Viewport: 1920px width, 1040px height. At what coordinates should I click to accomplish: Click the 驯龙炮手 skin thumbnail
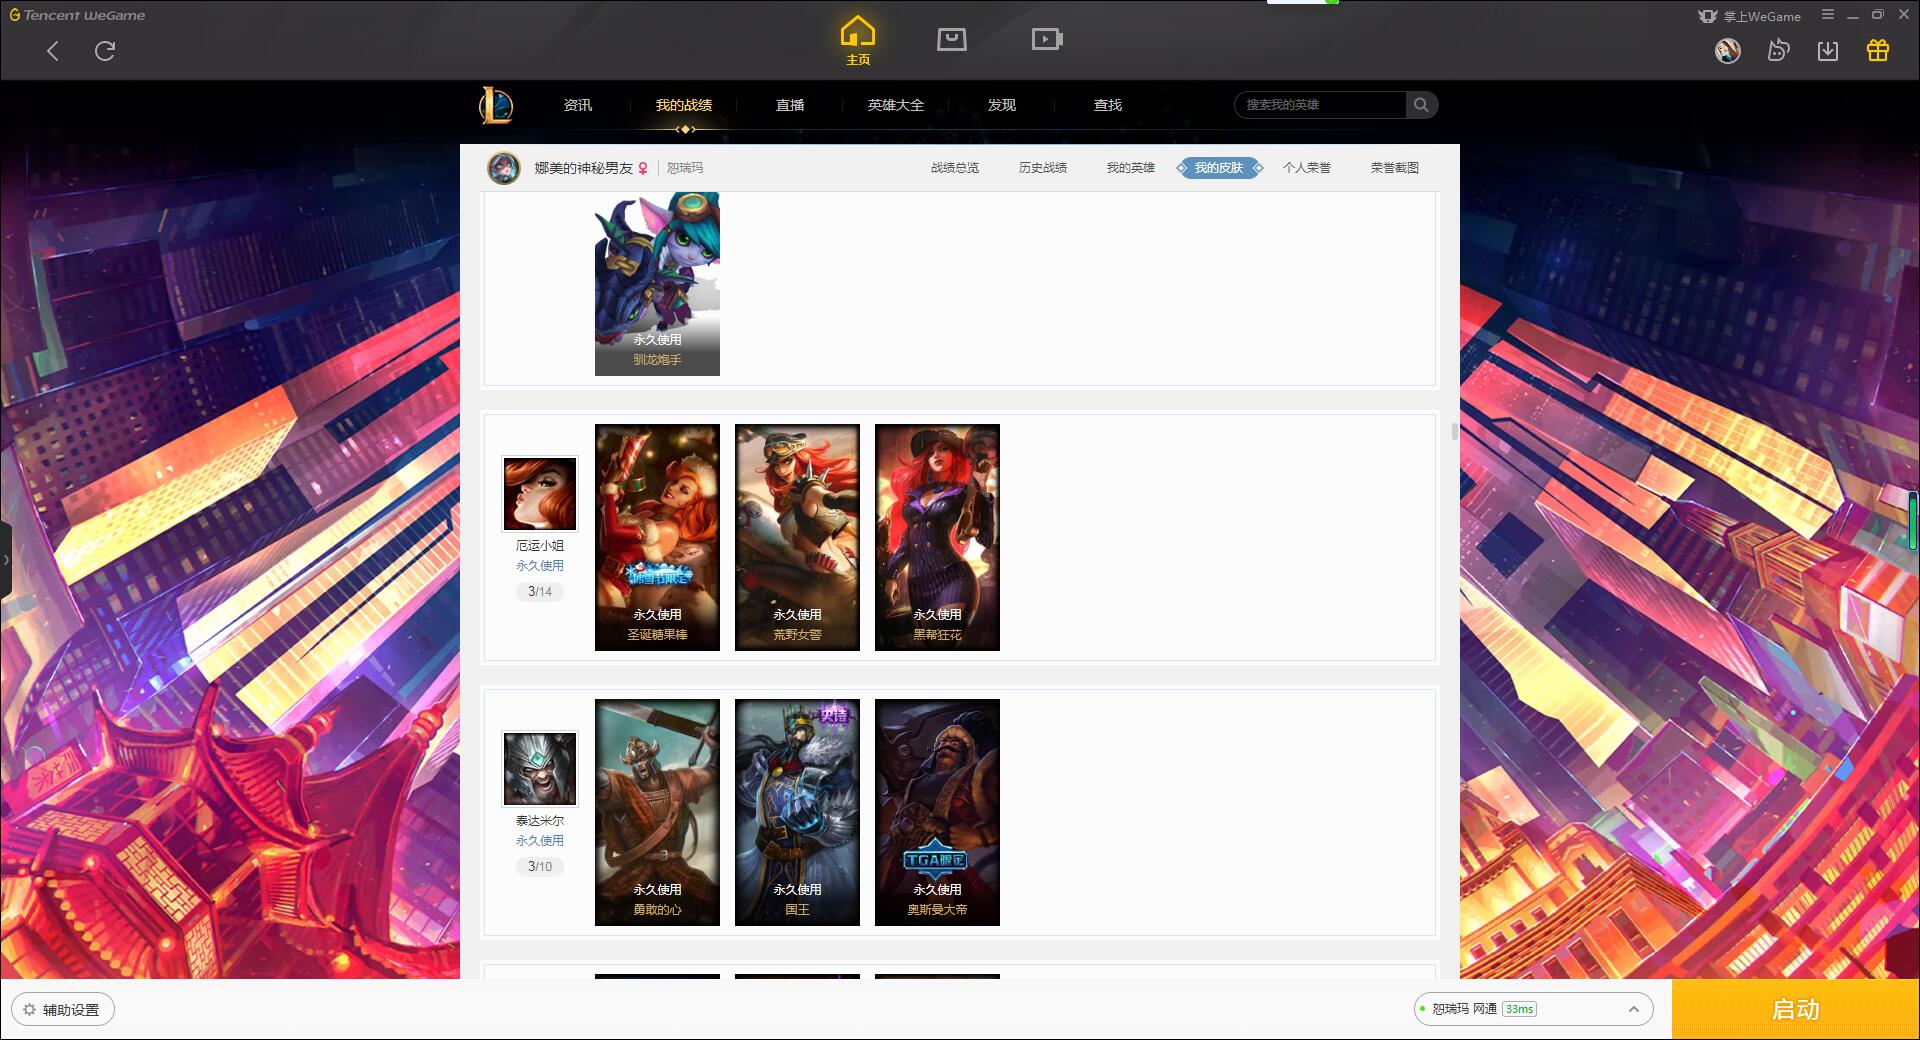[657, 284]
